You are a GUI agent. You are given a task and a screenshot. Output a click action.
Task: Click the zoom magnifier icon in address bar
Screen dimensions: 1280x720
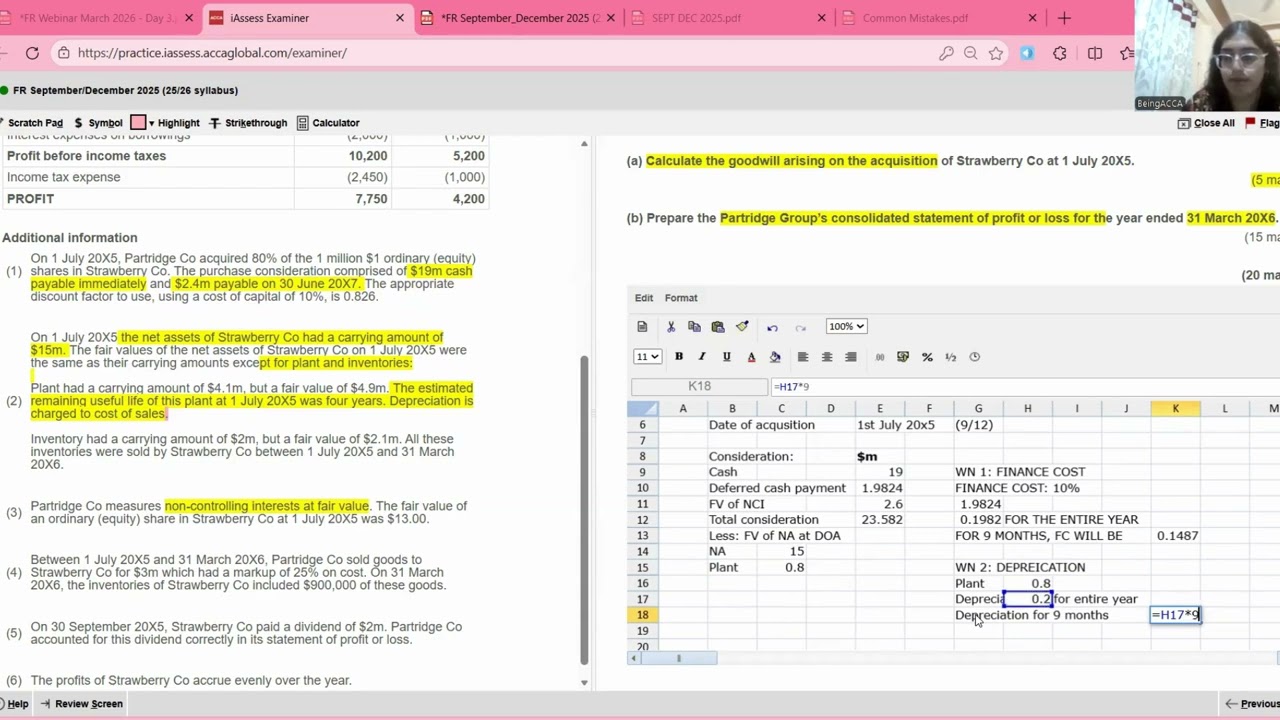coord(970,53)
